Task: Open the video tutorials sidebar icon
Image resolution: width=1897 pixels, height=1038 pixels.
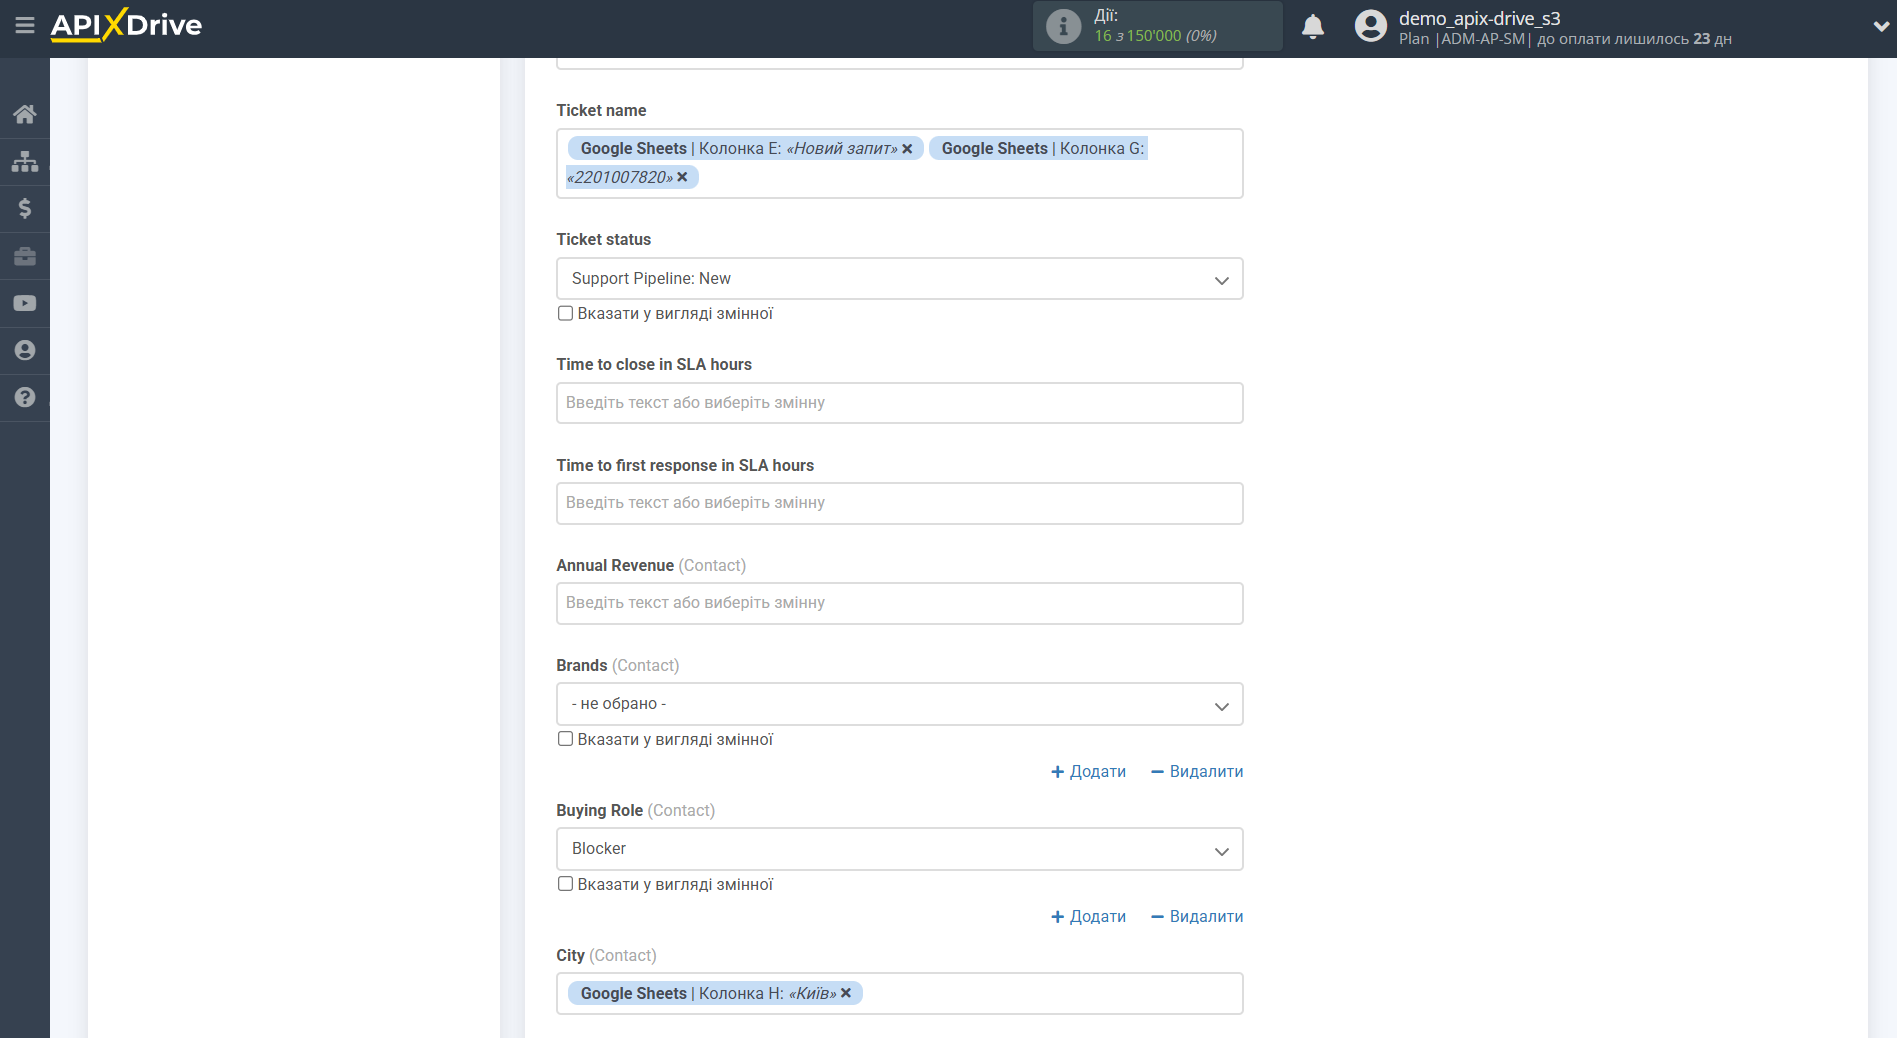Action: (x=25, y=303)
